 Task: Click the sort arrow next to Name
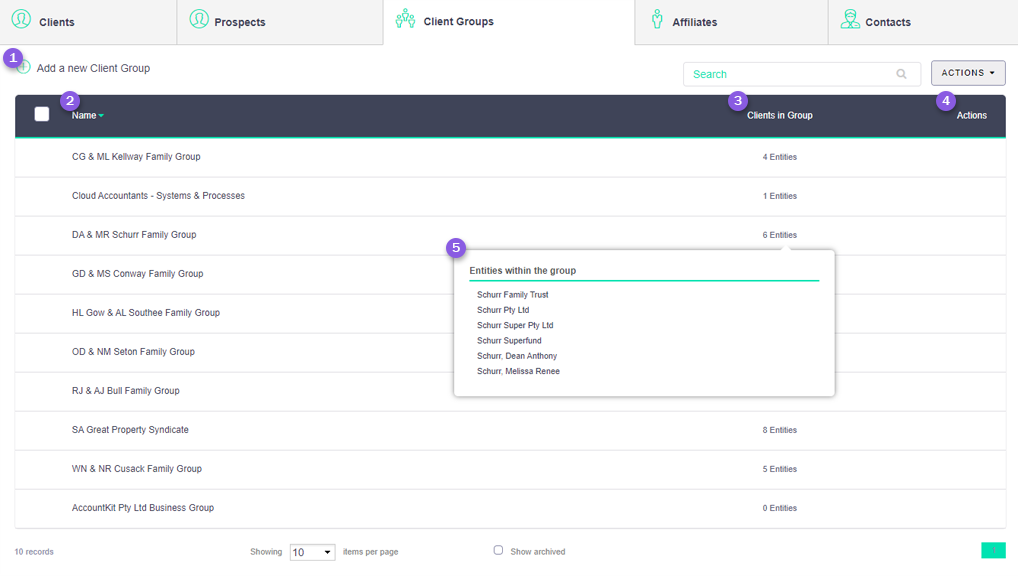click(99, 115)
